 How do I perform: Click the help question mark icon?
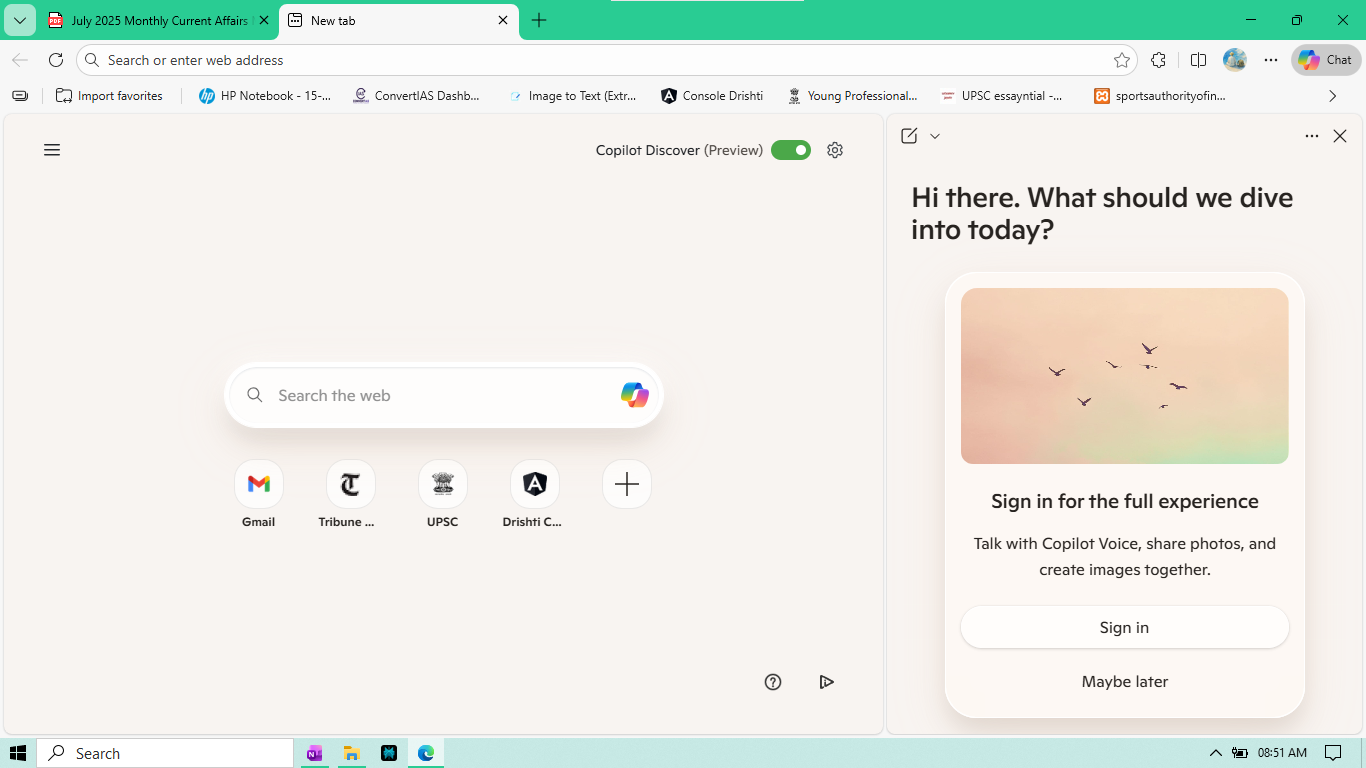pos(773,682)
